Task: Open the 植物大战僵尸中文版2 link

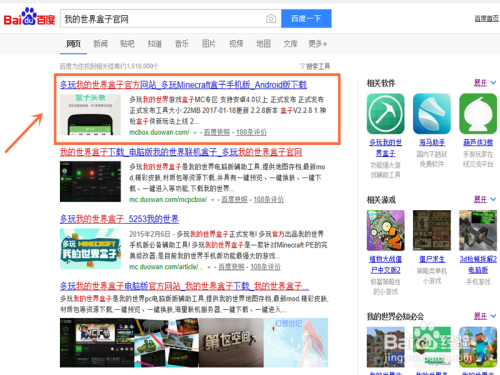Action: [386, 265]
